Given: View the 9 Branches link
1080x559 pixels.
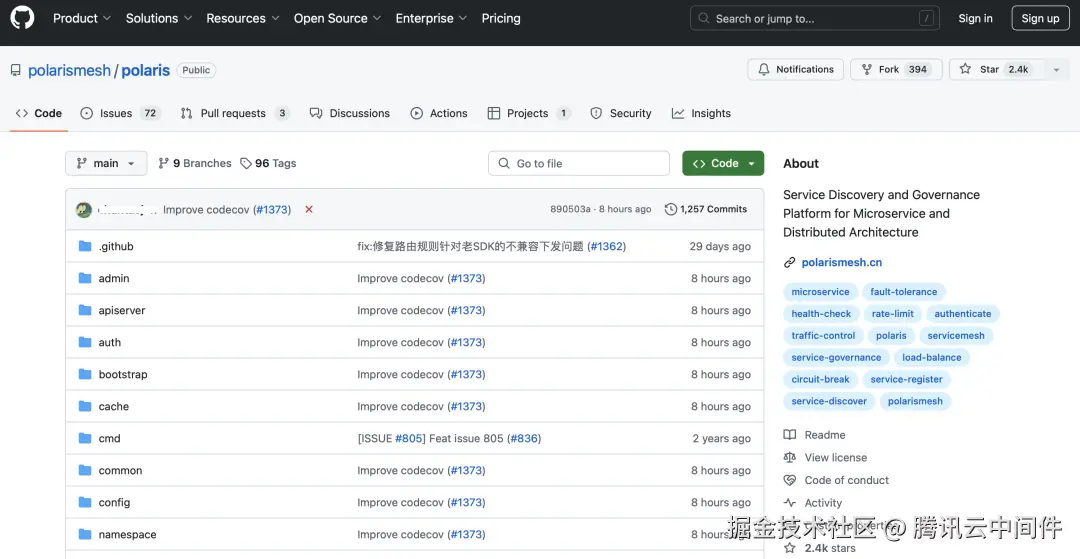Looking at the screenshot, I should pos(195,163).
